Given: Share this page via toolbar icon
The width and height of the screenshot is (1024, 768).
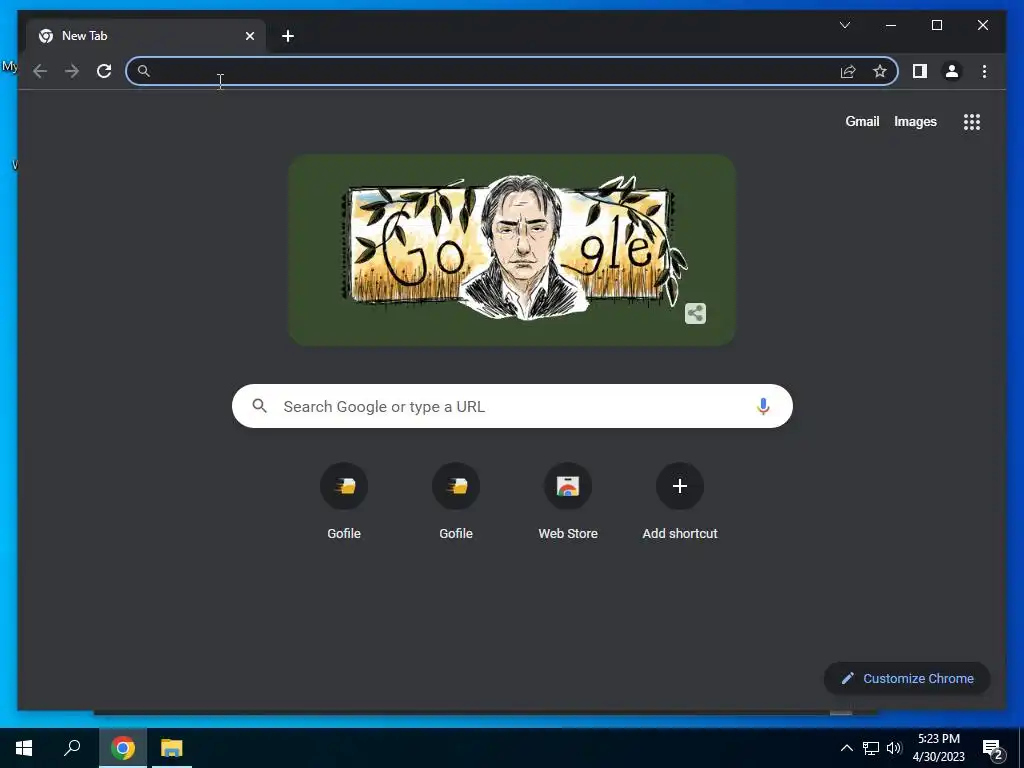Looking at the screenshot, I should click(x=848, y=71).
